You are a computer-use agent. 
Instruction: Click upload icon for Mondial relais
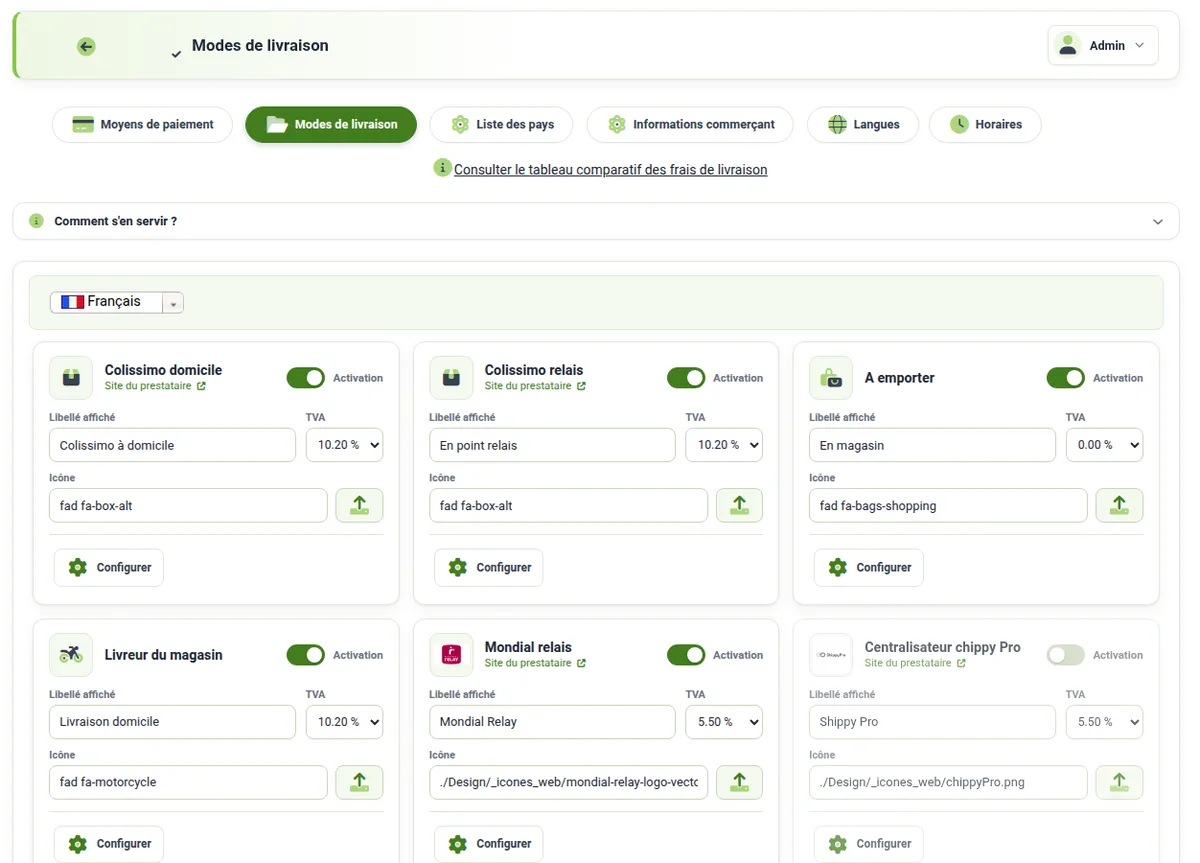[739, 782]
